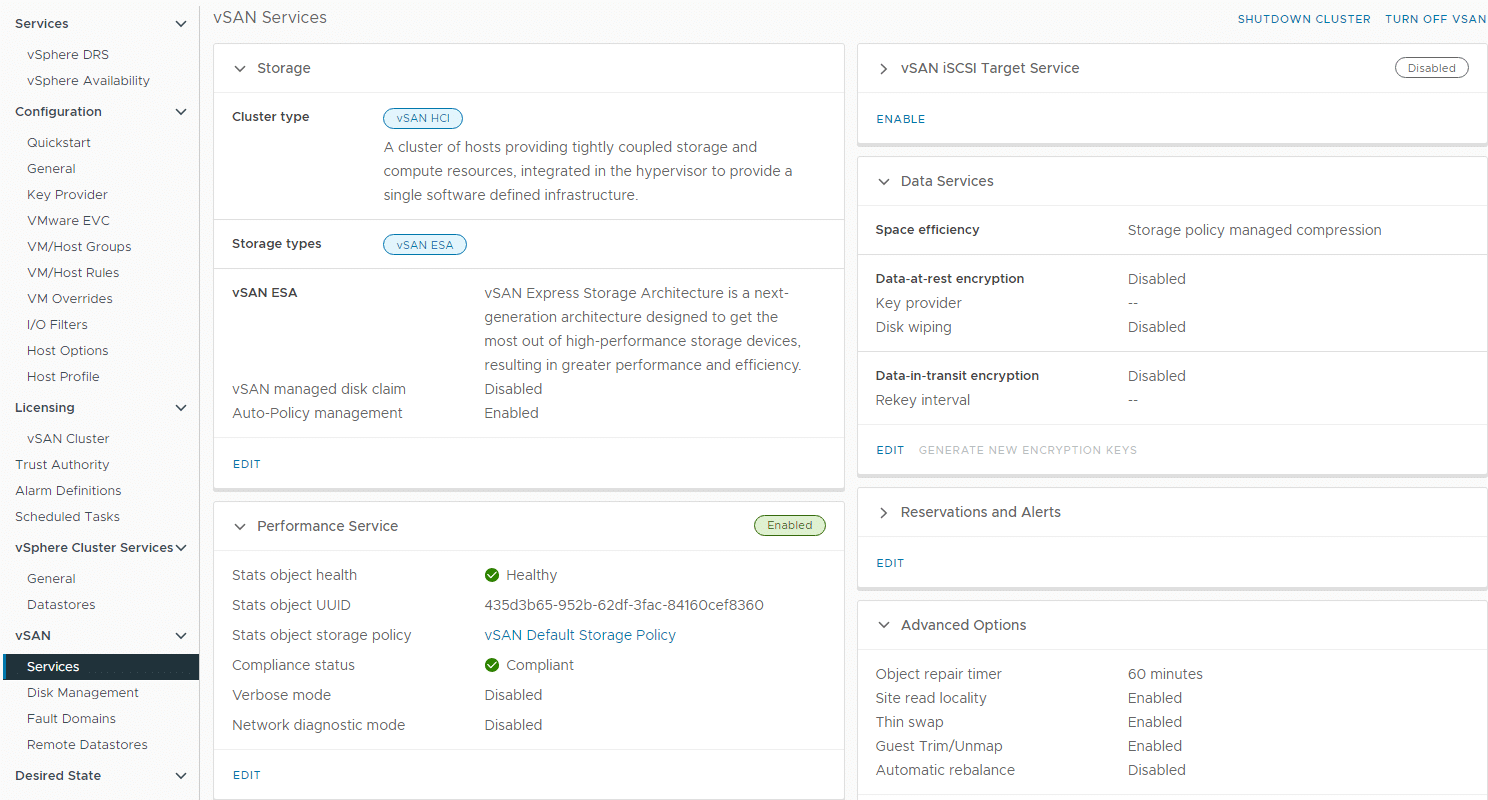The image size is (1488, 800).
Task: Collapse the Desired State sidebar chevron
Action: (x=181, y=776)
